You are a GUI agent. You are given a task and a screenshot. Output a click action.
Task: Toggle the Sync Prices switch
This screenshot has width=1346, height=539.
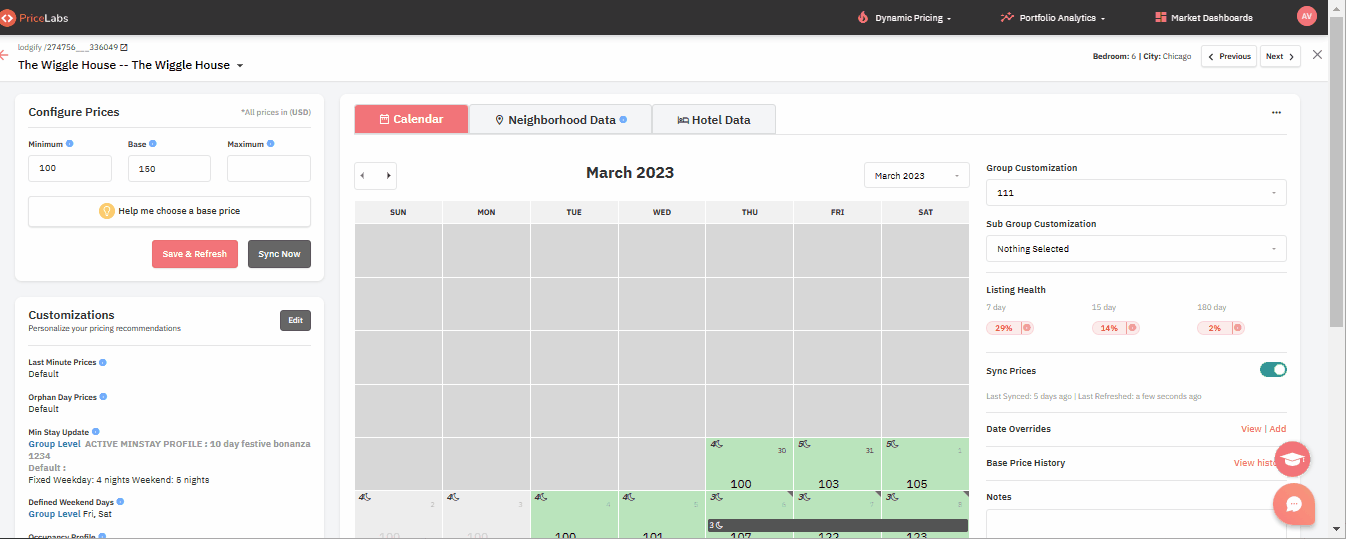[x=1273, y=370]
